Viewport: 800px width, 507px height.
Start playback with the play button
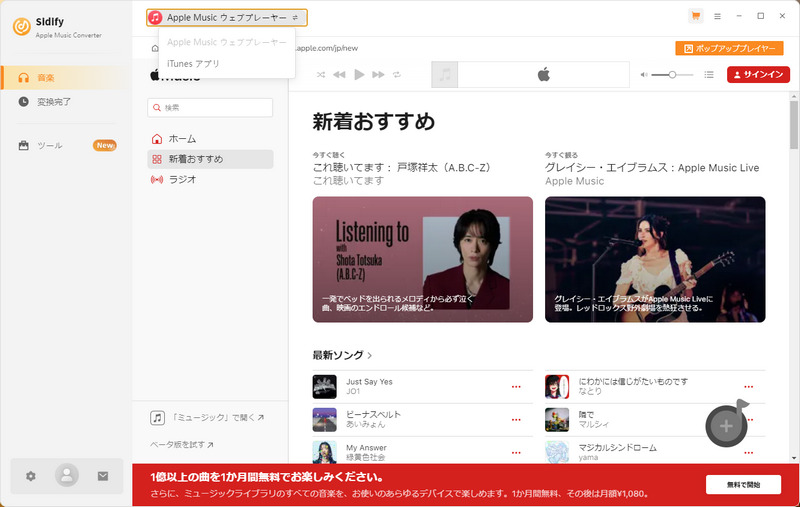tap(359, 74)
